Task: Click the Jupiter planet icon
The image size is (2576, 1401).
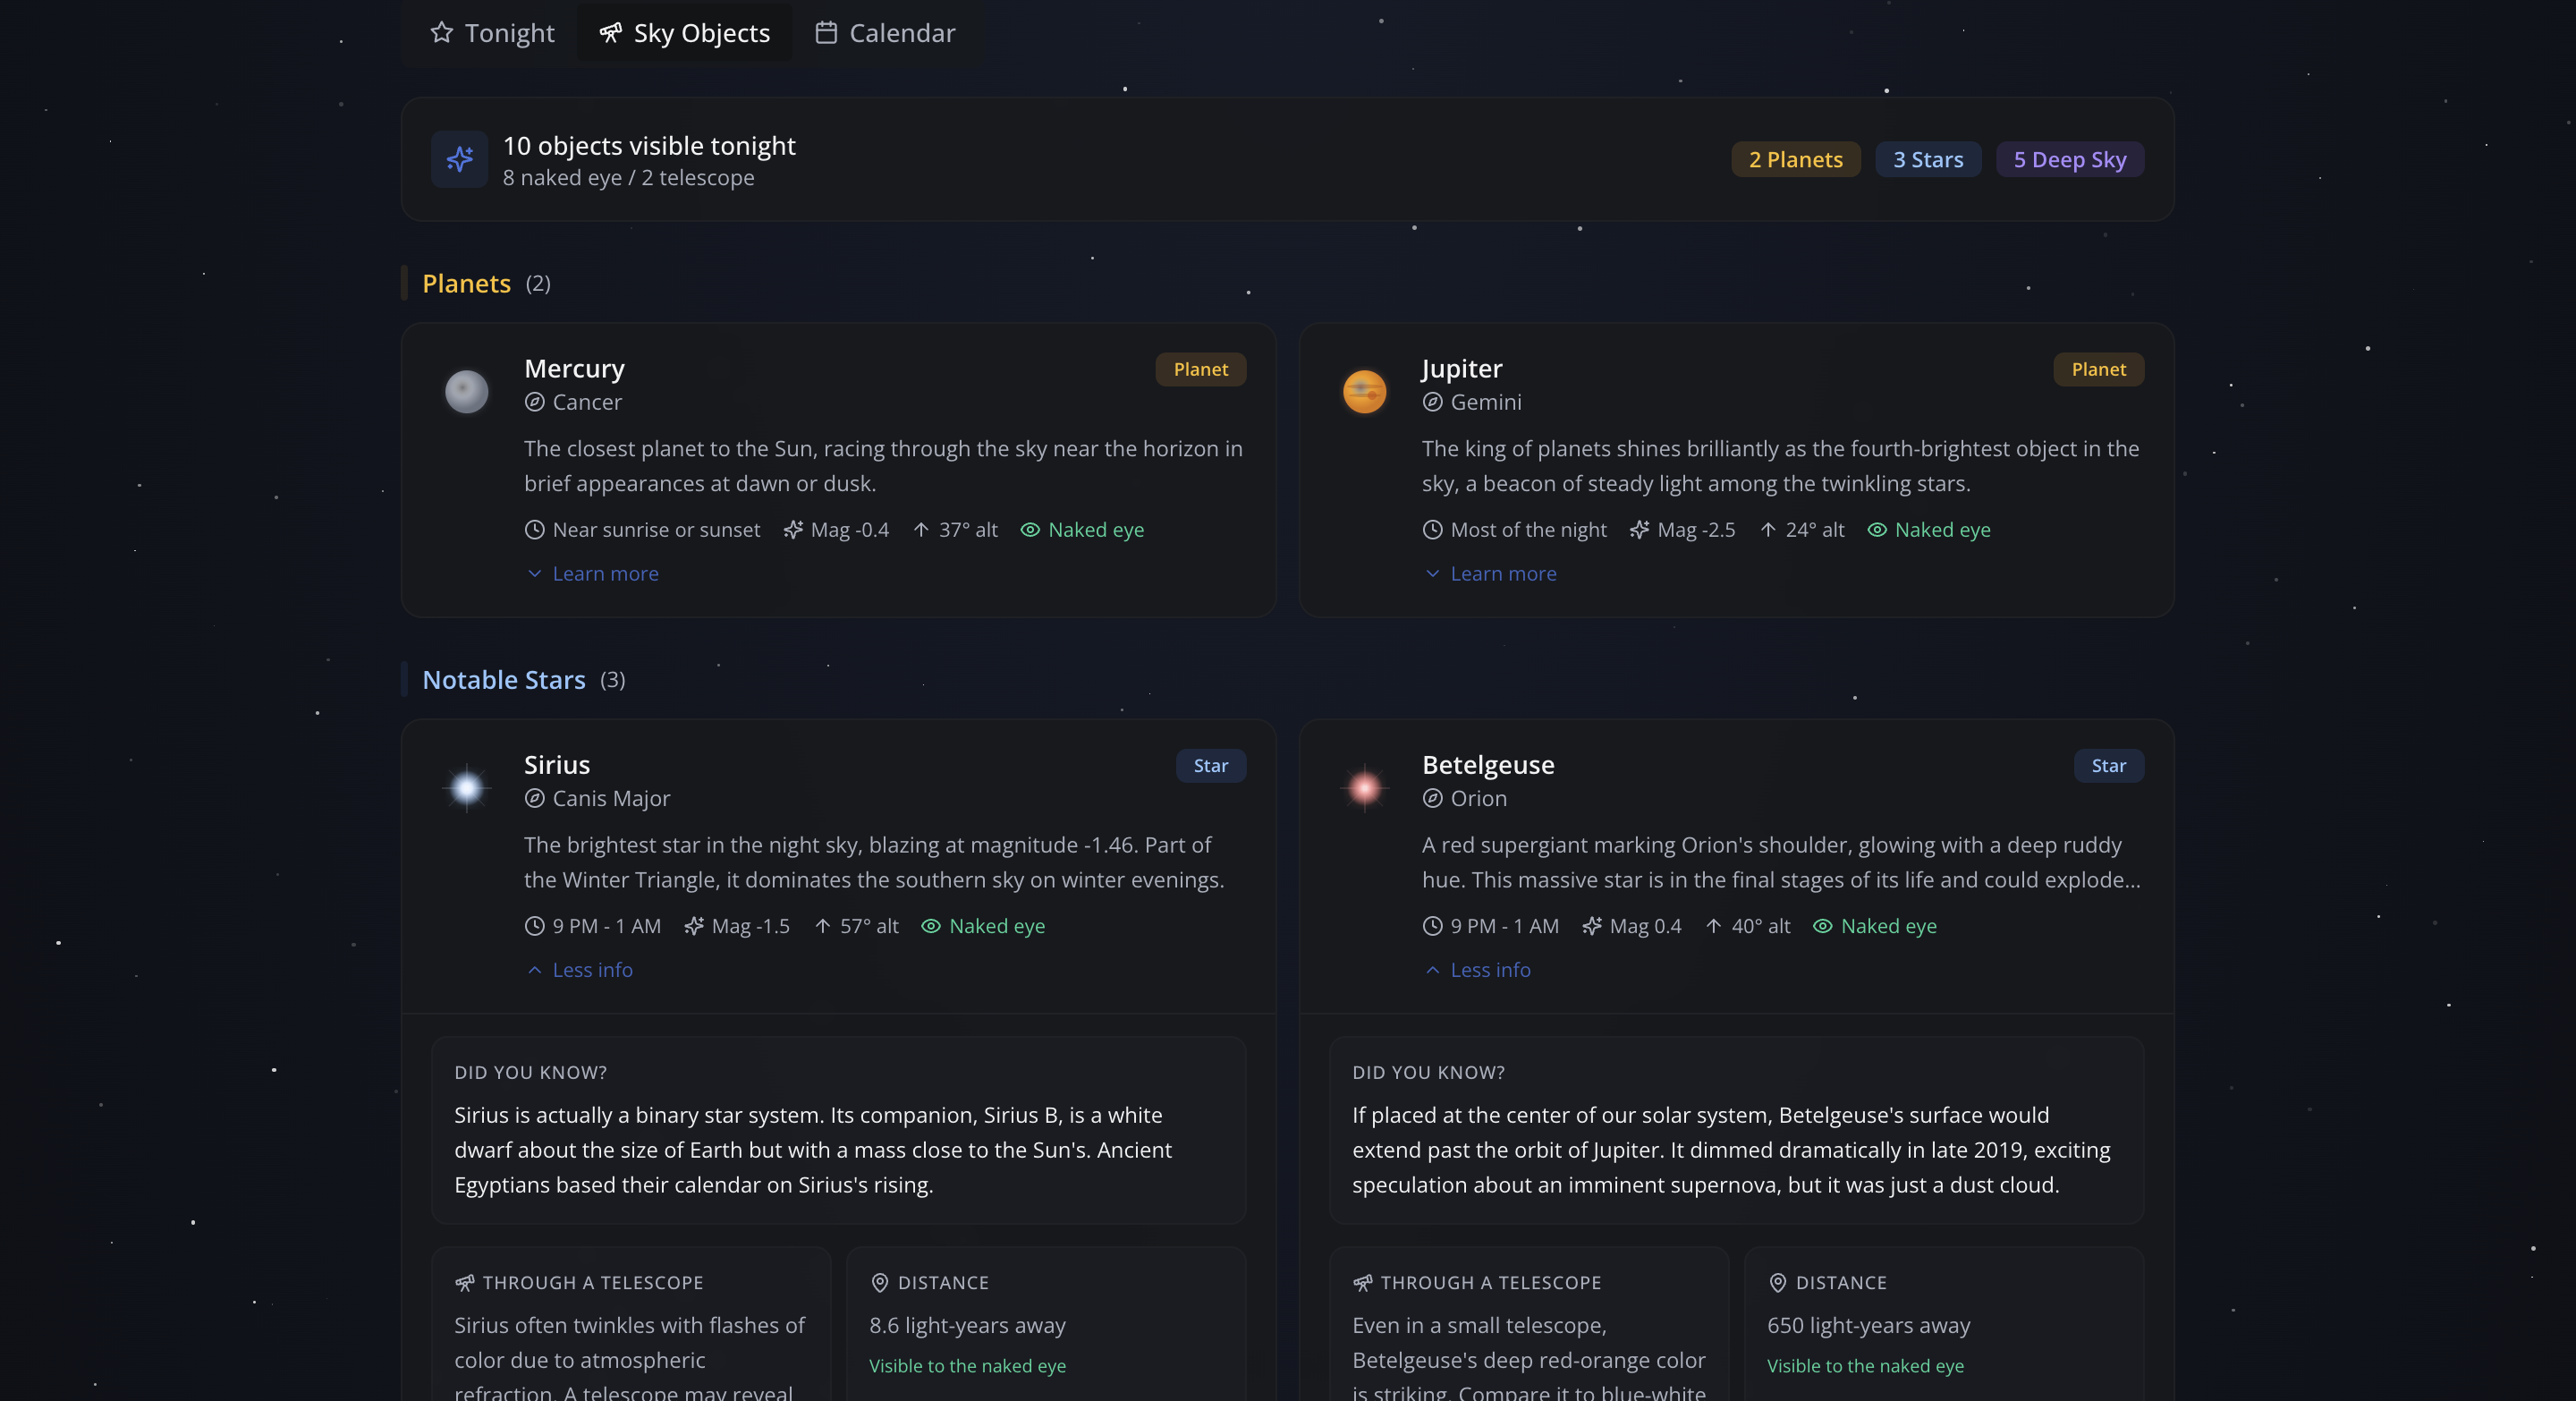Action: pyautogui.click(x=1364, y=391)
